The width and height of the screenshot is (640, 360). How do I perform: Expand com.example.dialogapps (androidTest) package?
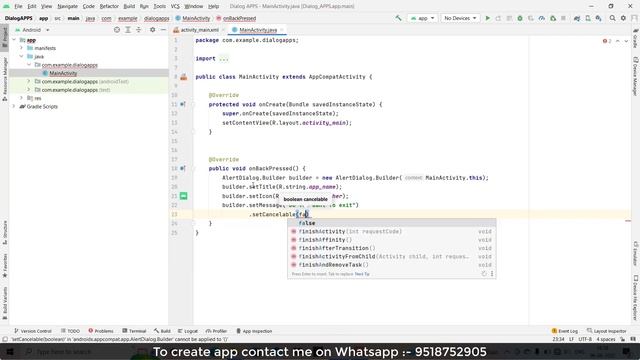[x=29, y=81]
